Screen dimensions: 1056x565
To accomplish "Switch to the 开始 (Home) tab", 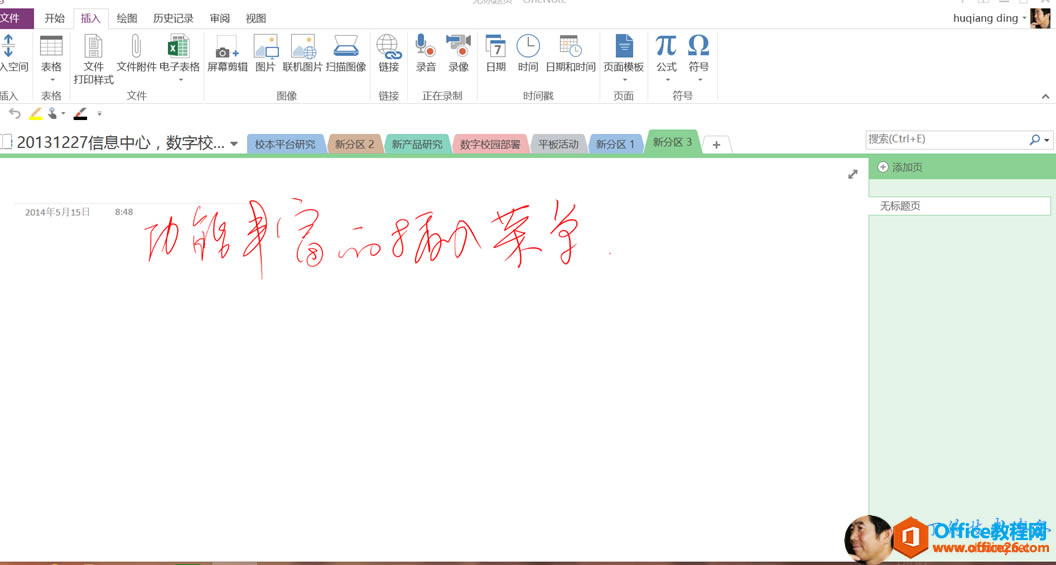I will point(55,18).
